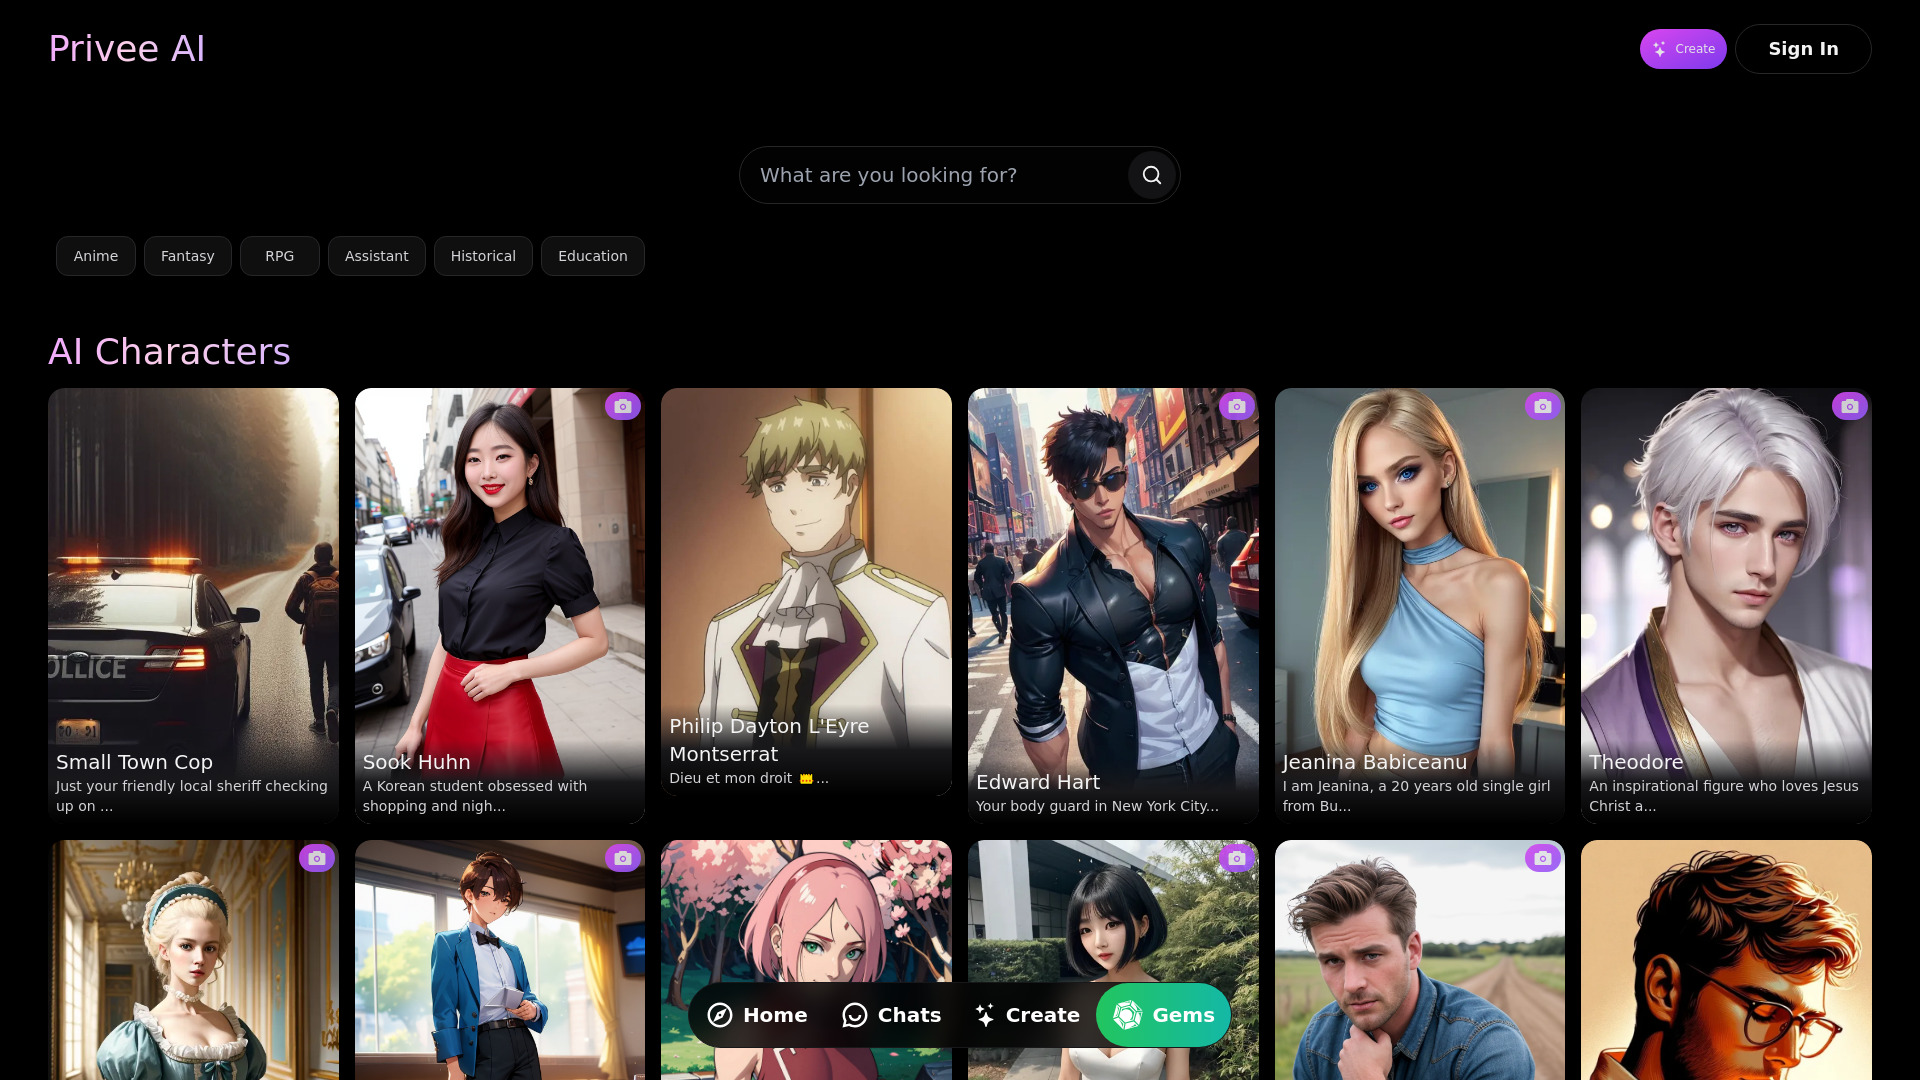
Task: Click the camera icon on Theodore card
Action: coord(1849,406)
